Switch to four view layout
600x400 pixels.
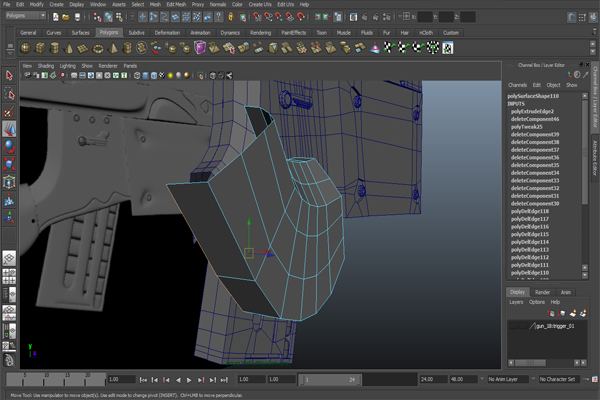click(x=9, y=276)
